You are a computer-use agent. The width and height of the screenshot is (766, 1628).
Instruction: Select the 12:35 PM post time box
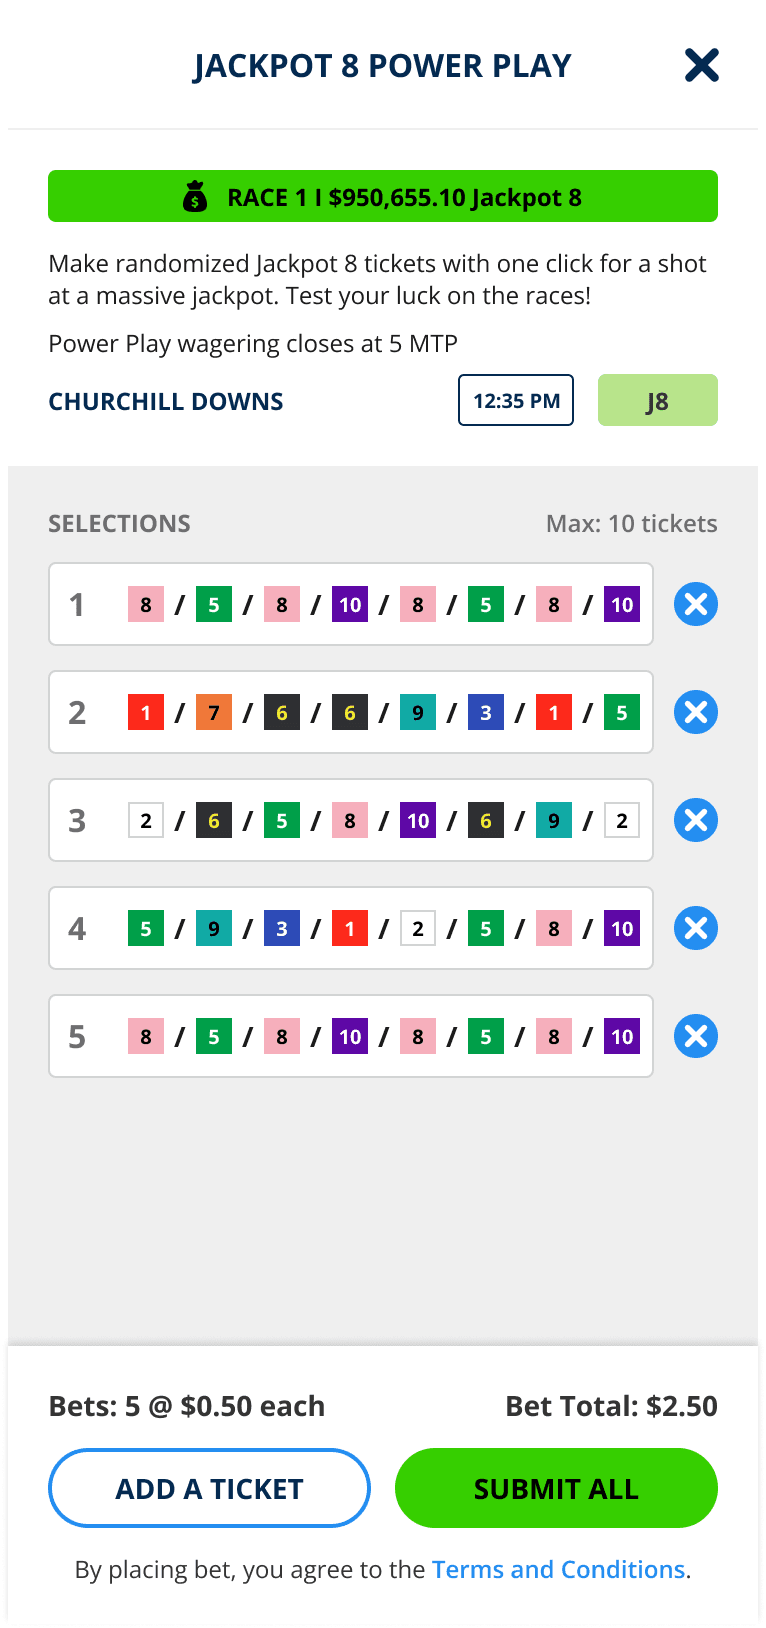[516, 400]
